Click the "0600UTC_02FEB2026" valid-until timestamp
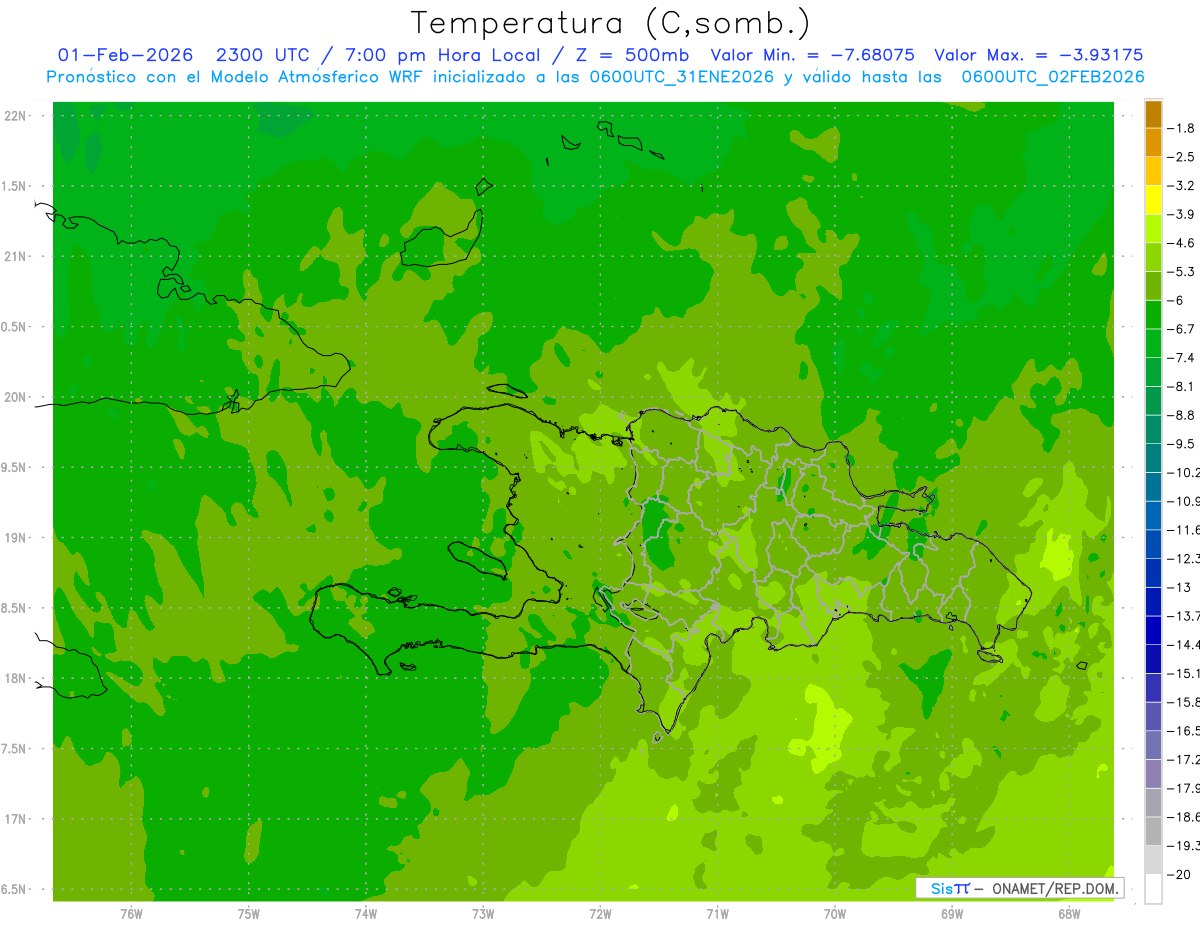 tap(1053, 77)
